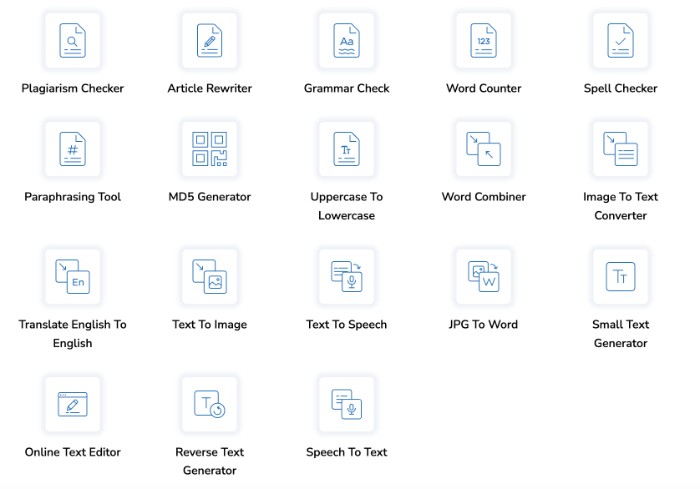
Task: Open Translate English To English icon
Action: [73, 277]
